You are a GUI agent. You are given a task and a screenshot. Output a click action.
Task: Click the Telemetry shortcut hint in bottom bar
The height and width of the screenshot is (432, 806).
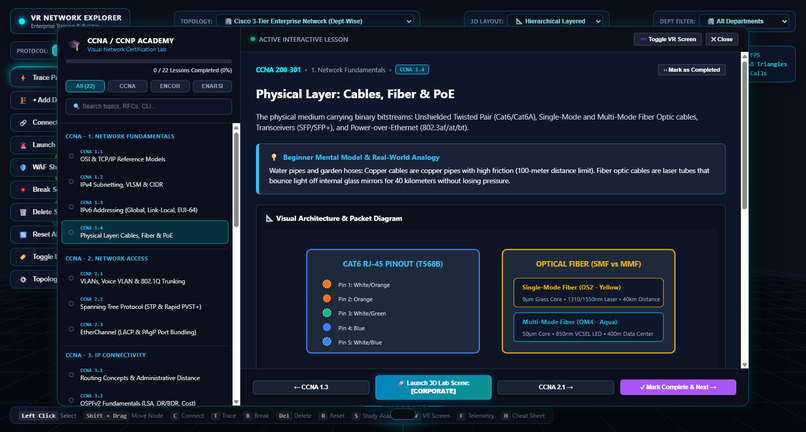(475, 416)
